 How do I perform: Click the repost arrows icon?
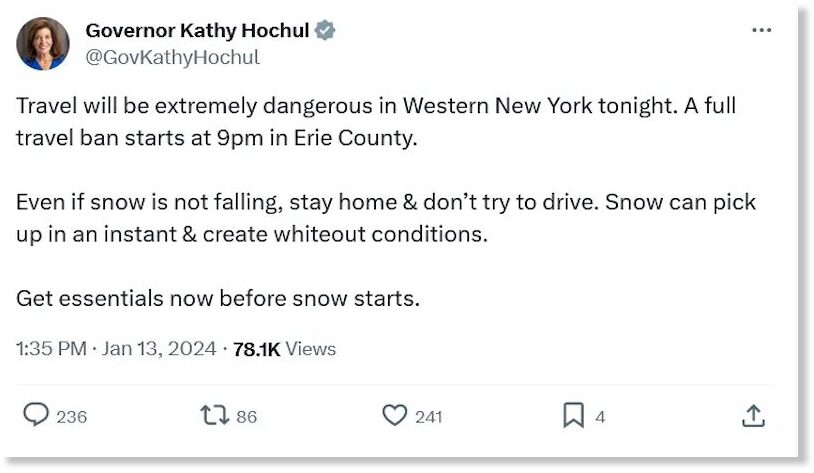[214, 415]
